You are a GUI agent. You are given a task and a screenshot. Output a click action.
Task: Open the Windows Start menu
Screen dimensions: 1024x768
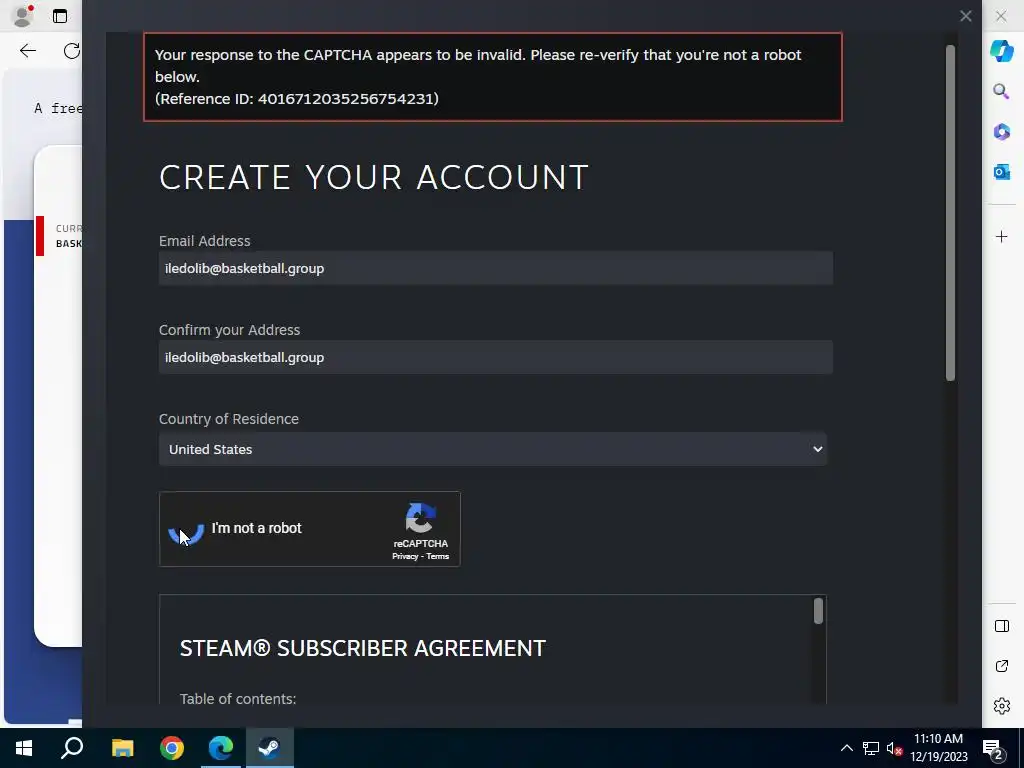coord(24,748)
